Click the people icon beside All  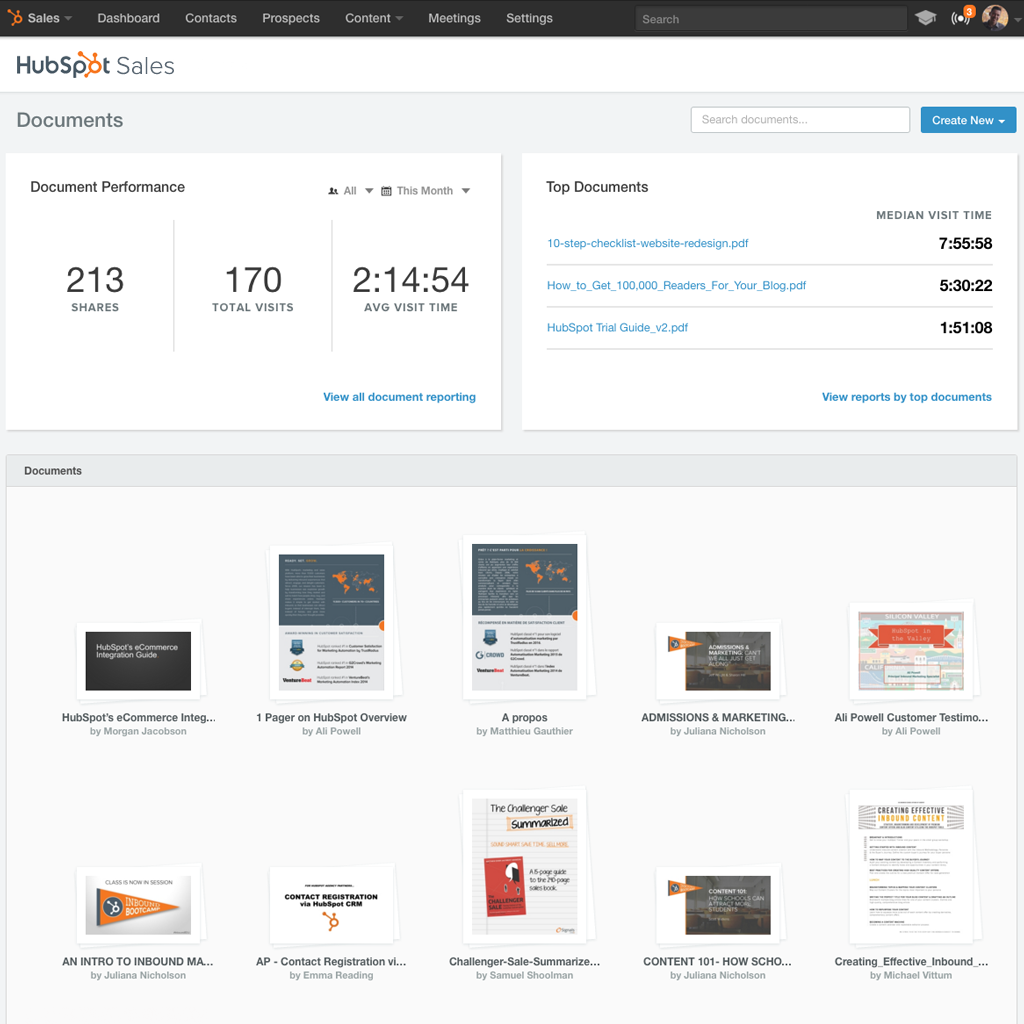(333, 191)
